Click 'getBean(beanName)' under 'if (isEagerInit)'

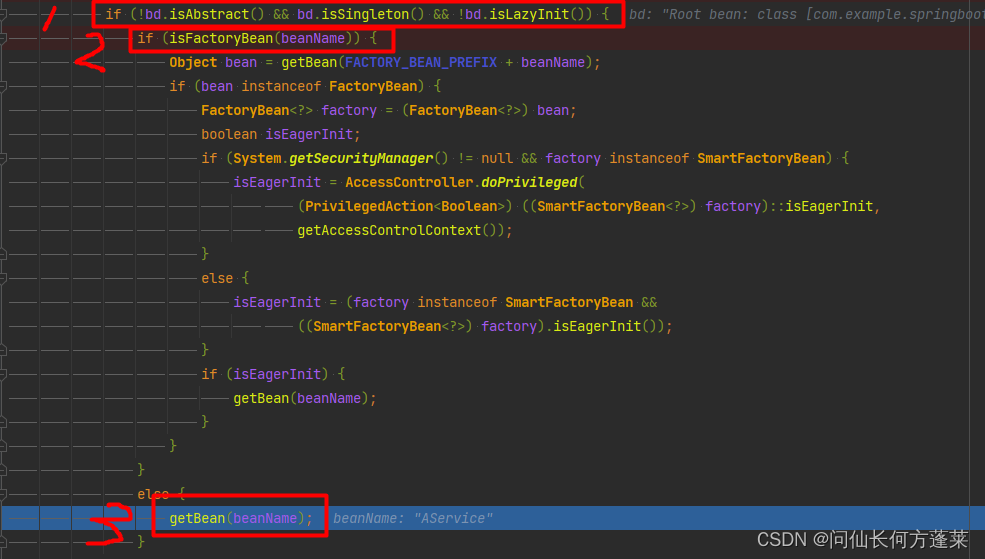click(x=301, y=398)
